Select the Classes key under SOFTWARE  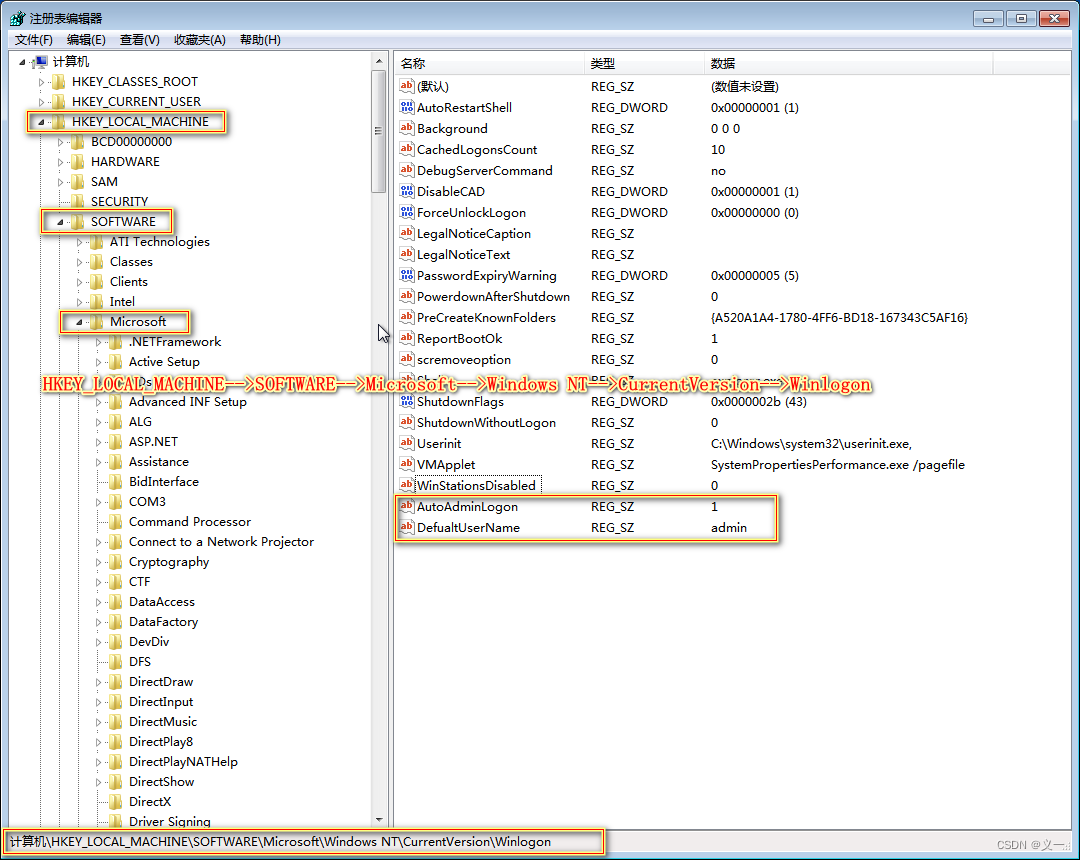[131, 262]
